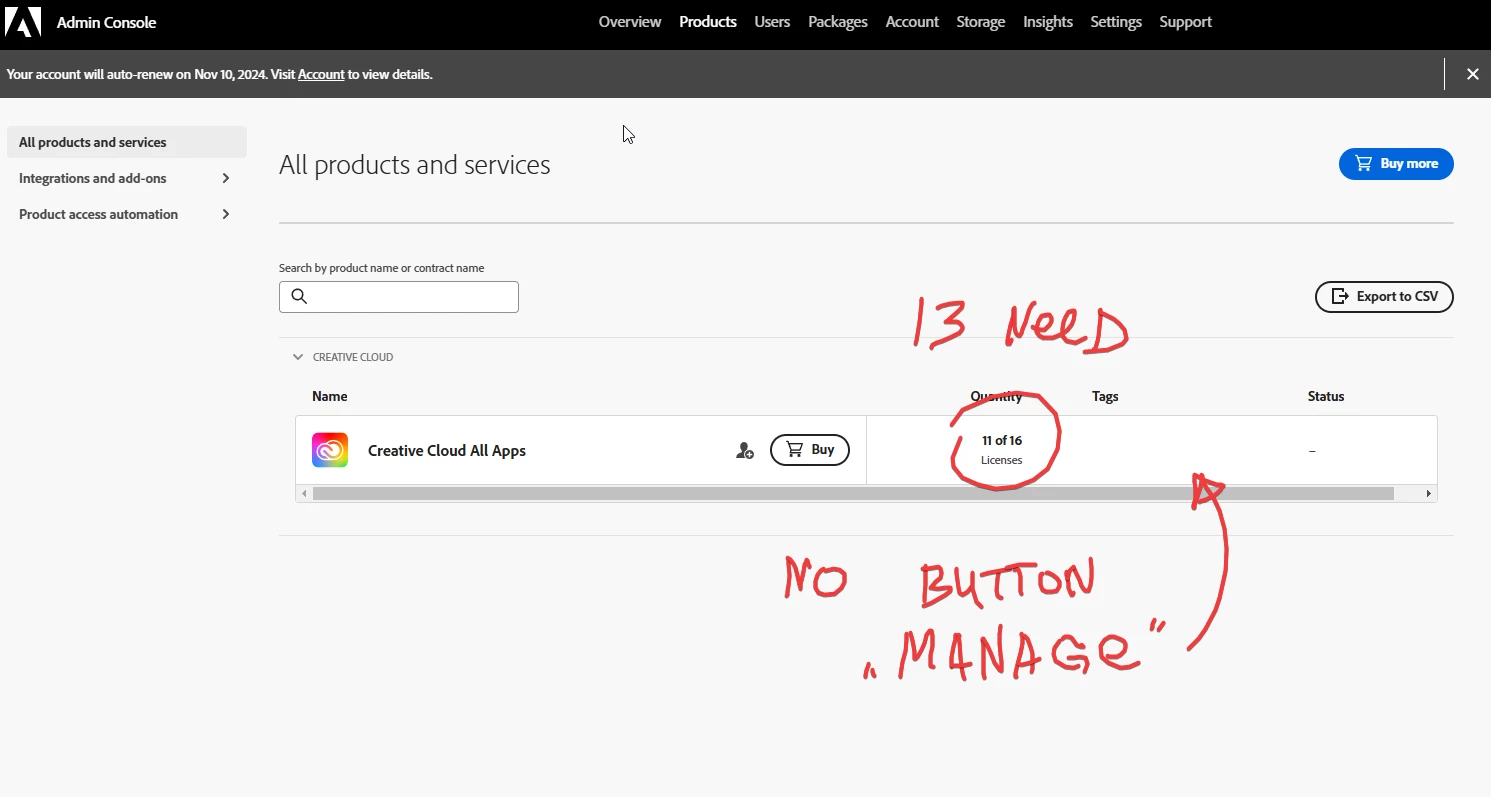This screenshot has width=1491, height=797.
Task: Click the 11 of 16 Licenses quantity
Action: [x=1002, y=450]
